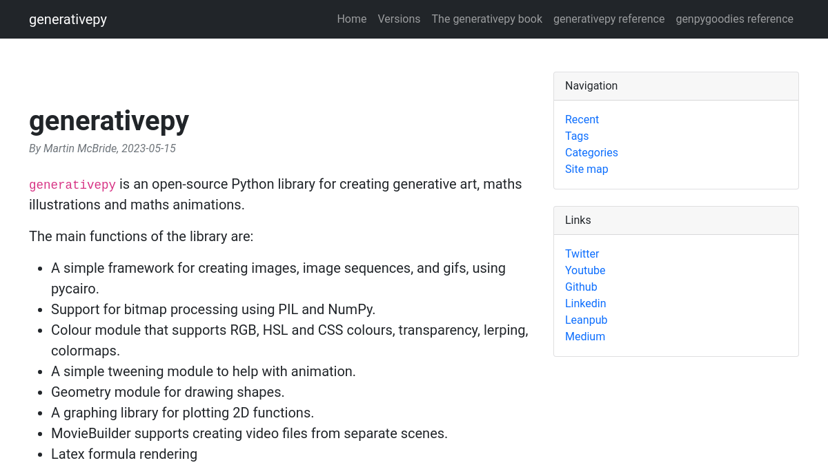The image size is (828, 465).
Task: Follow the Recent link in Navigation
Action: (x=582, y=119)
